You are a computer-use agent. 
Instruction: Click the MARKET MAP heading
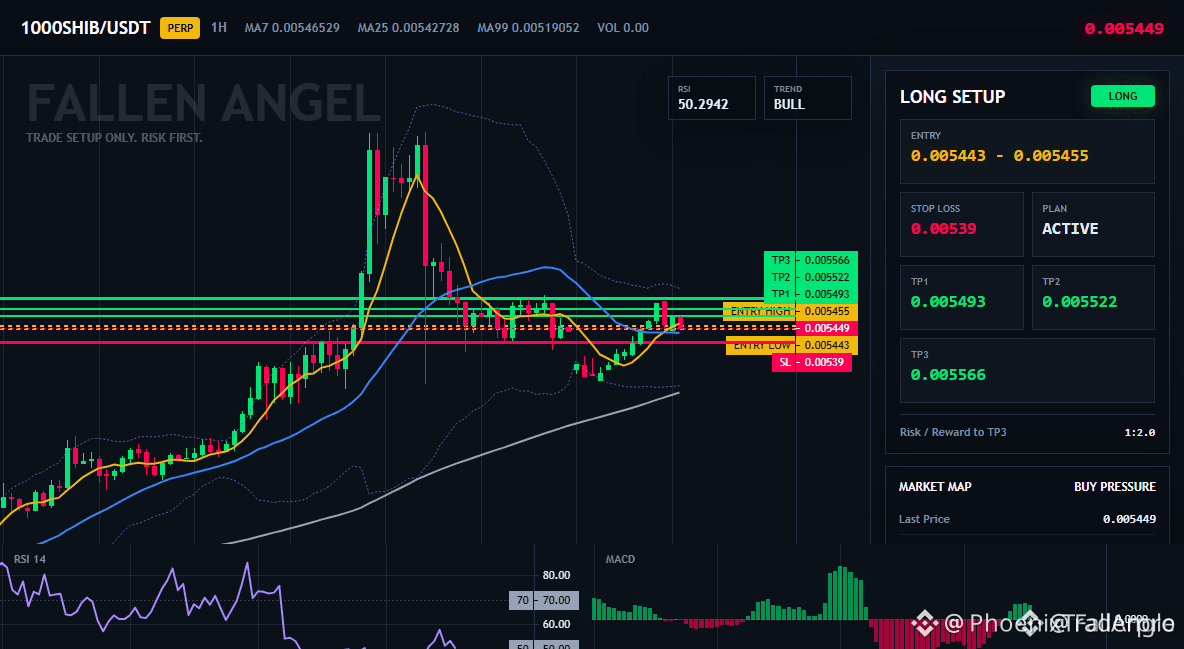(x=935, y=487)
